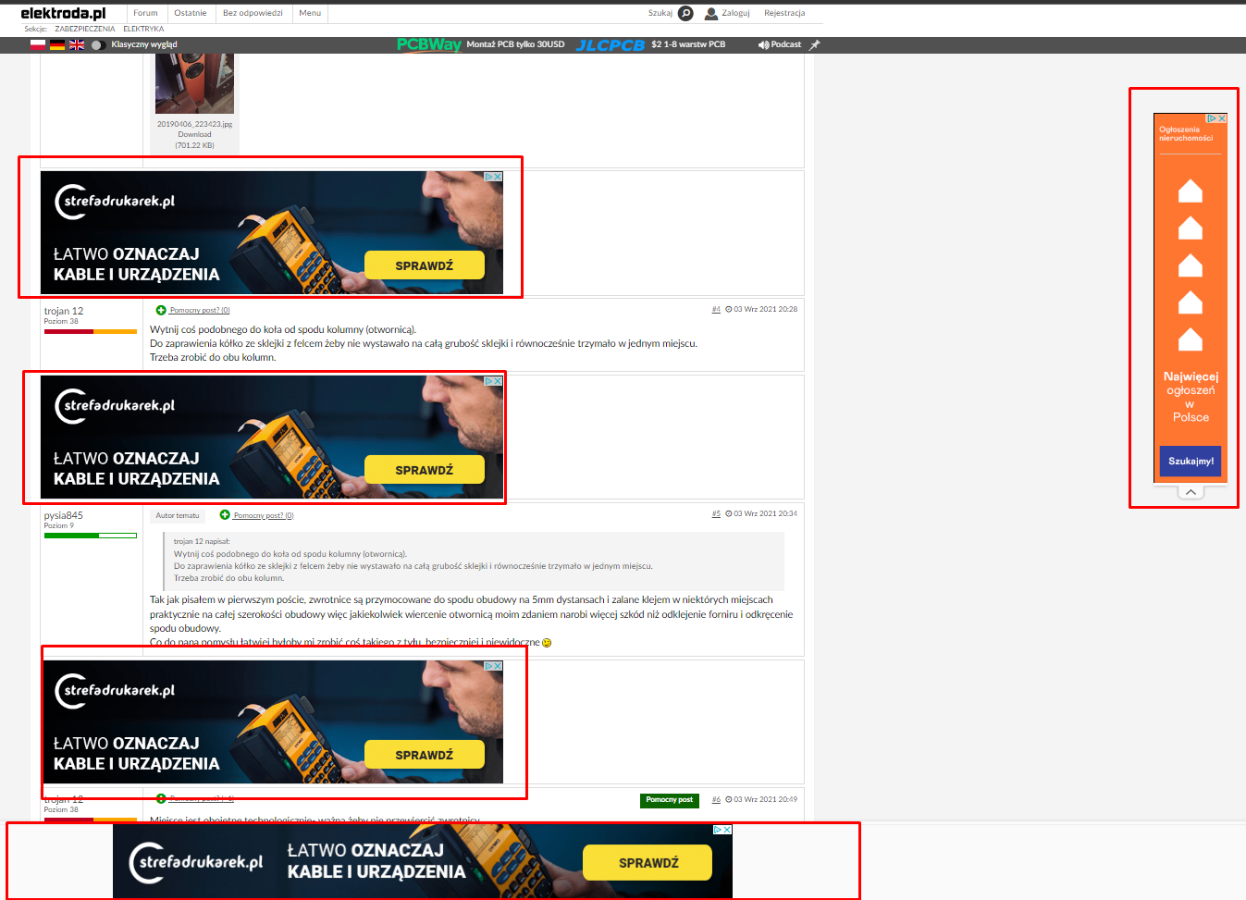Click the Podcast speaker icon
The image size is (1246, 900).
[763, 45]
